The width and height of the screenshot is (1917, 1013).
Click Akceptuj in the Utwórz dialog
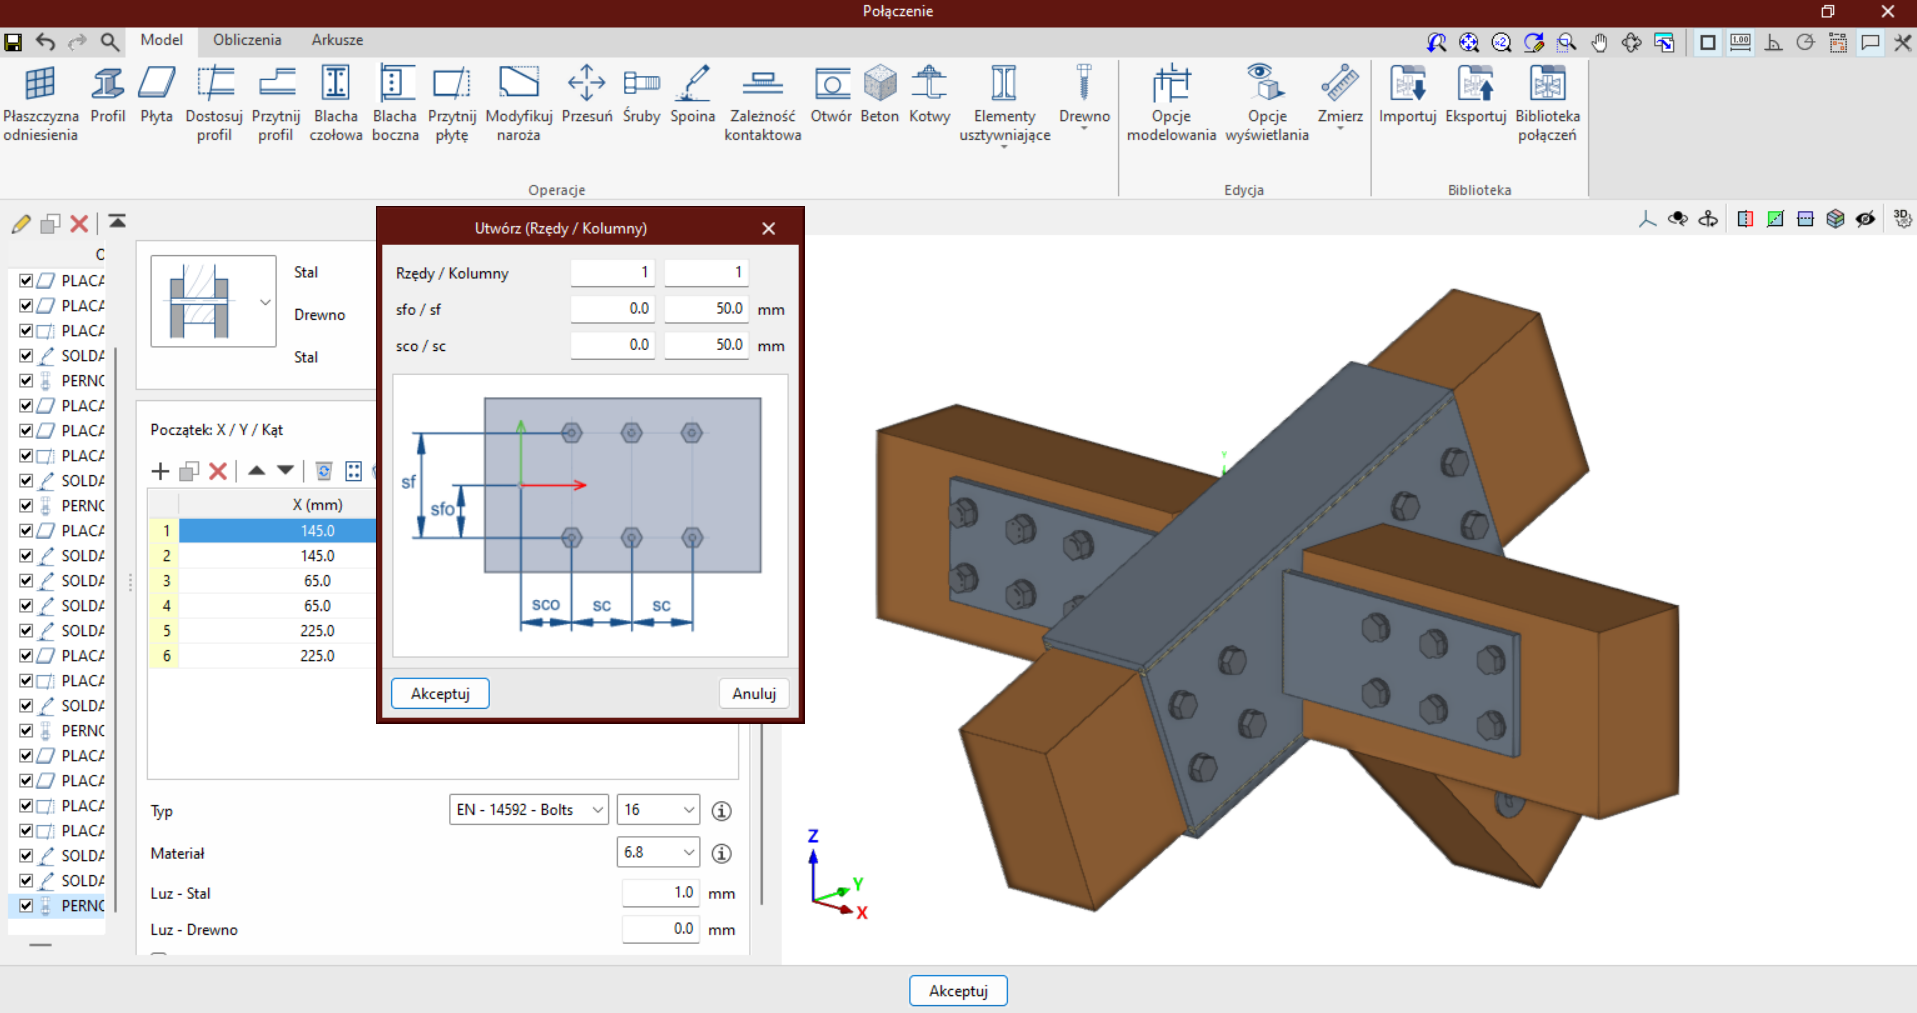(440, 693)
